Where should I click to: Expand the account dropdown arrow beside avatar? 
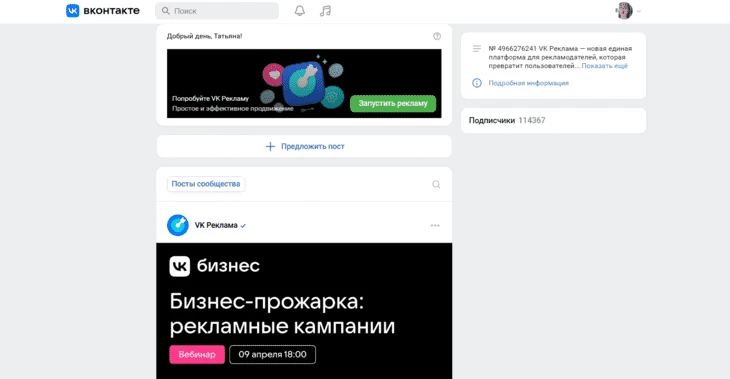pyautogui.click(x=639, y=11)
